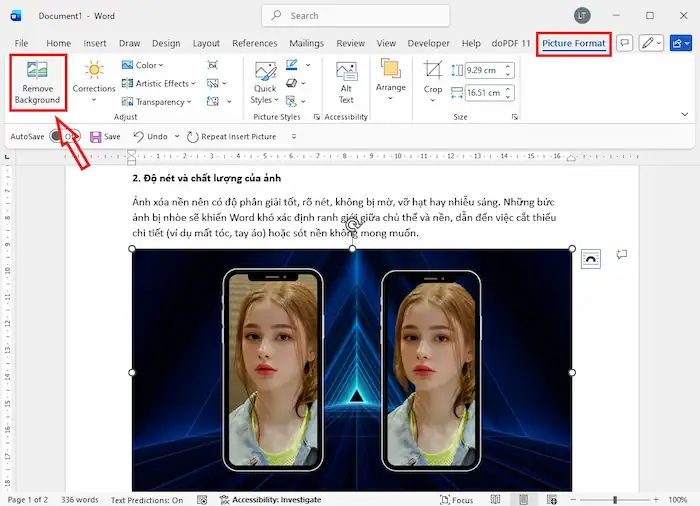This screenshot has height=506, width=700.
Task: Expand the Picture Effects dropdown arrow
Action: [x=304, y=84]
